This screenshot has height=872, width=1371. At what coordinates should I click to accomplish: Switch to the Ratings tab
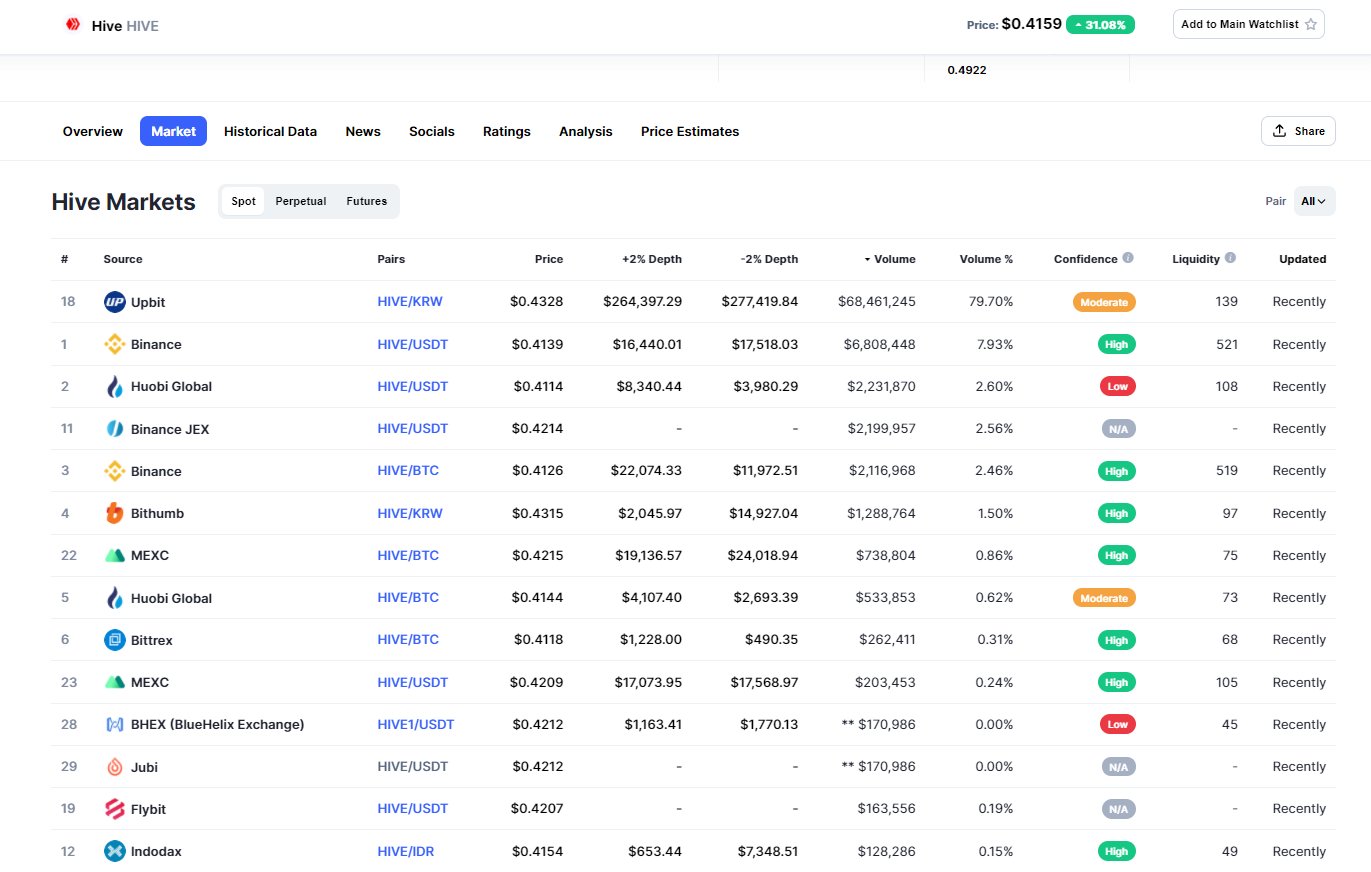pos(507,131)
